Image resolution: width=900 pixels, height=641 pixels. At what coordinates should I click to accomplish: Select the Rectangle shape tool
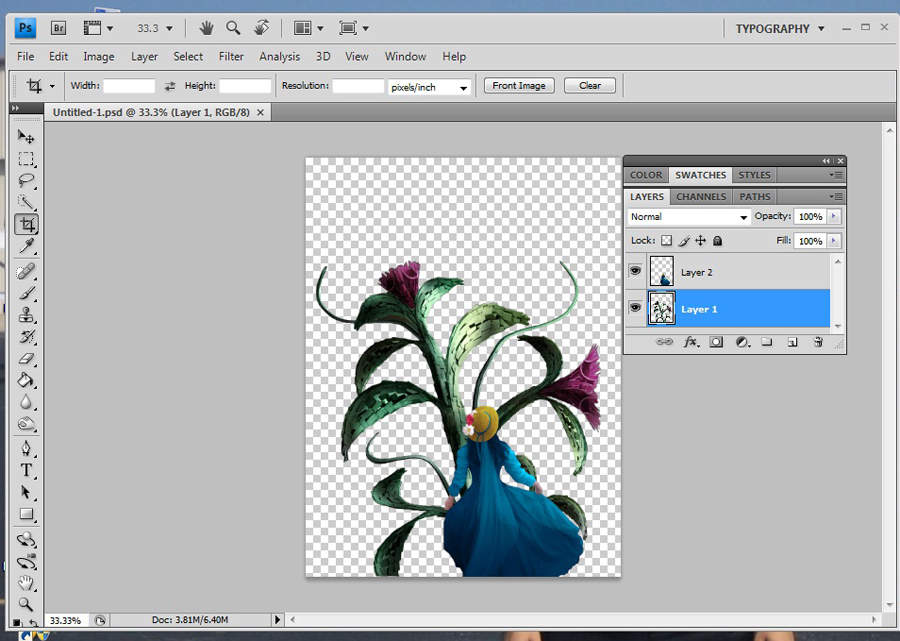click(x=26, y=514)
